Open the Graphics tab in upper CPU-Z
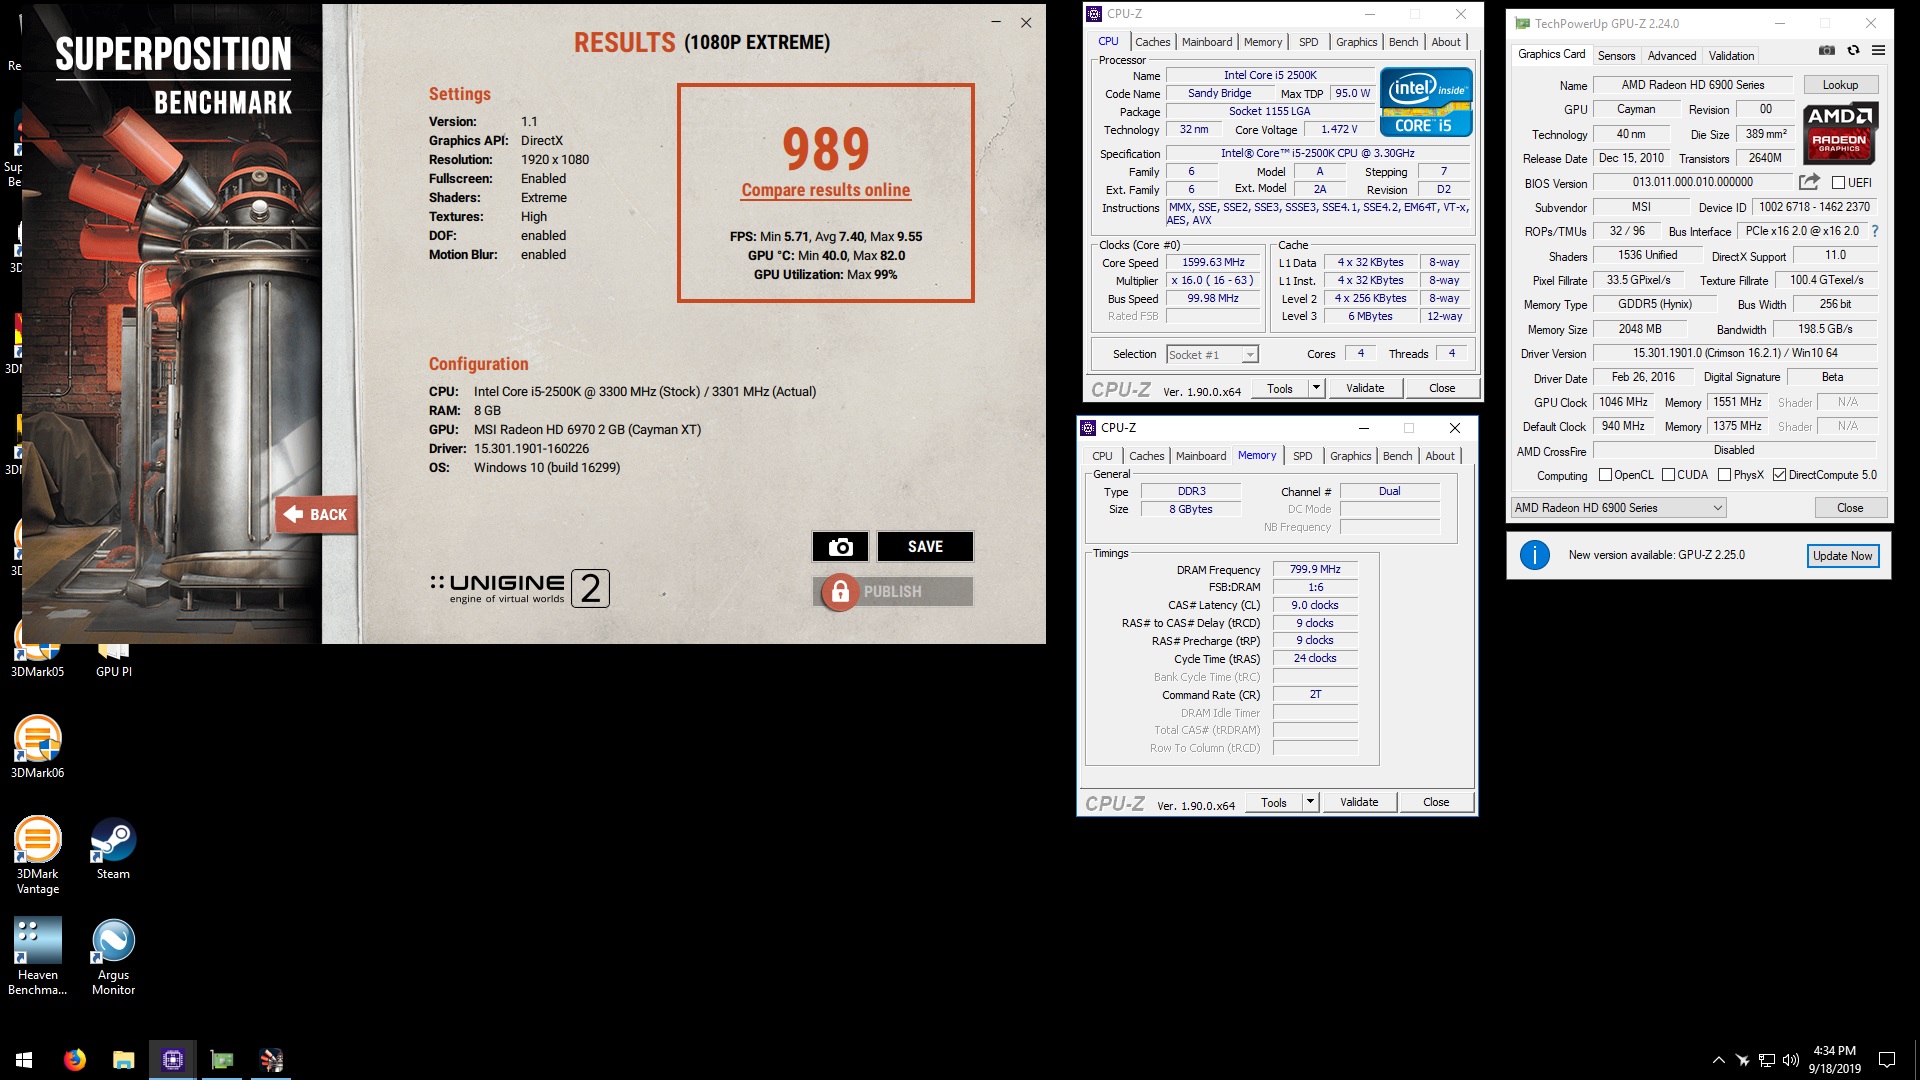 tap(1356, 42)
